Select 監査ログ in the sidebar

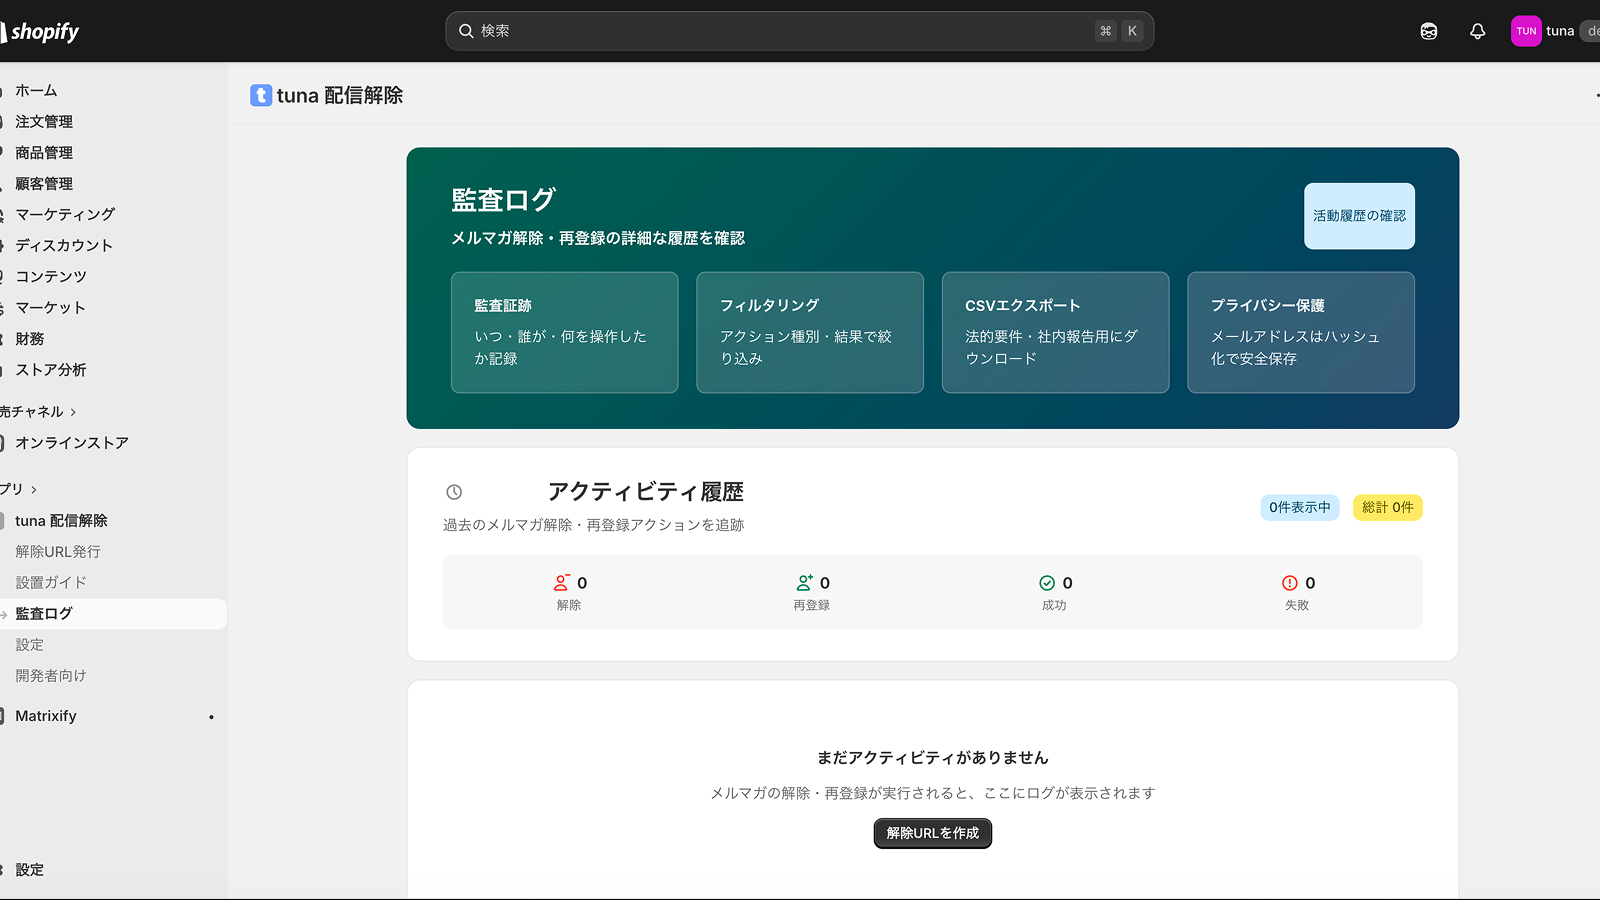pyautogui.click(x=113, y=613)
